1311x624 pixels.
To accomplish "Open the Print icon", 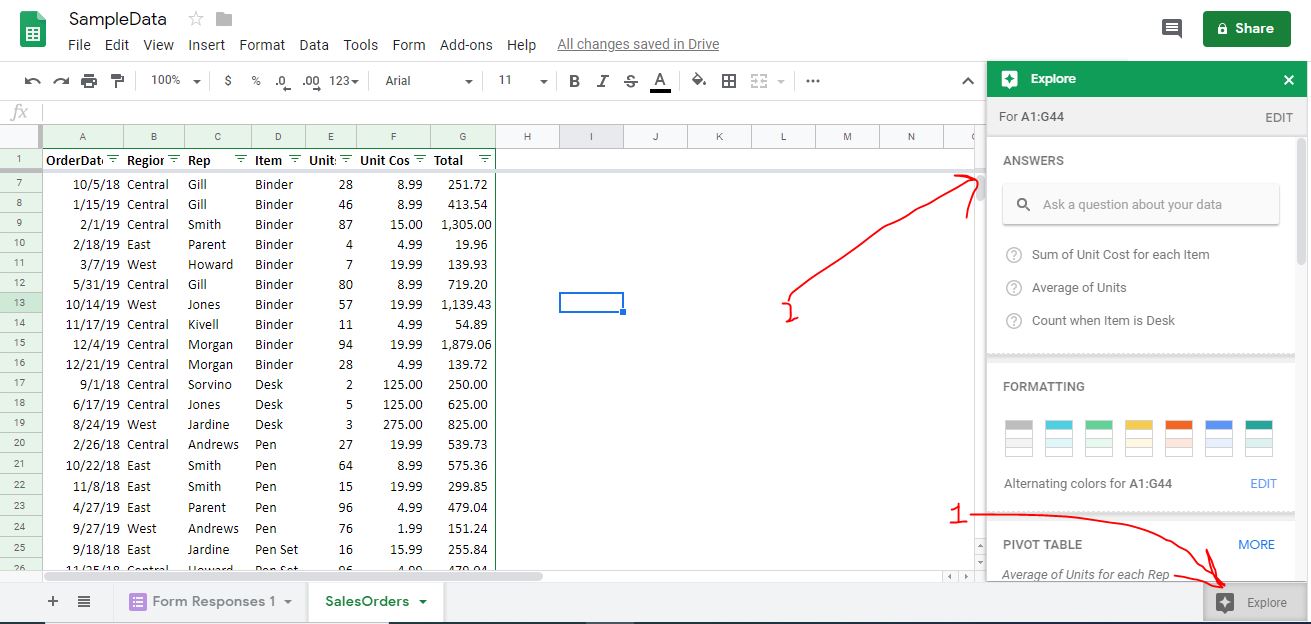I will [88, 81].
